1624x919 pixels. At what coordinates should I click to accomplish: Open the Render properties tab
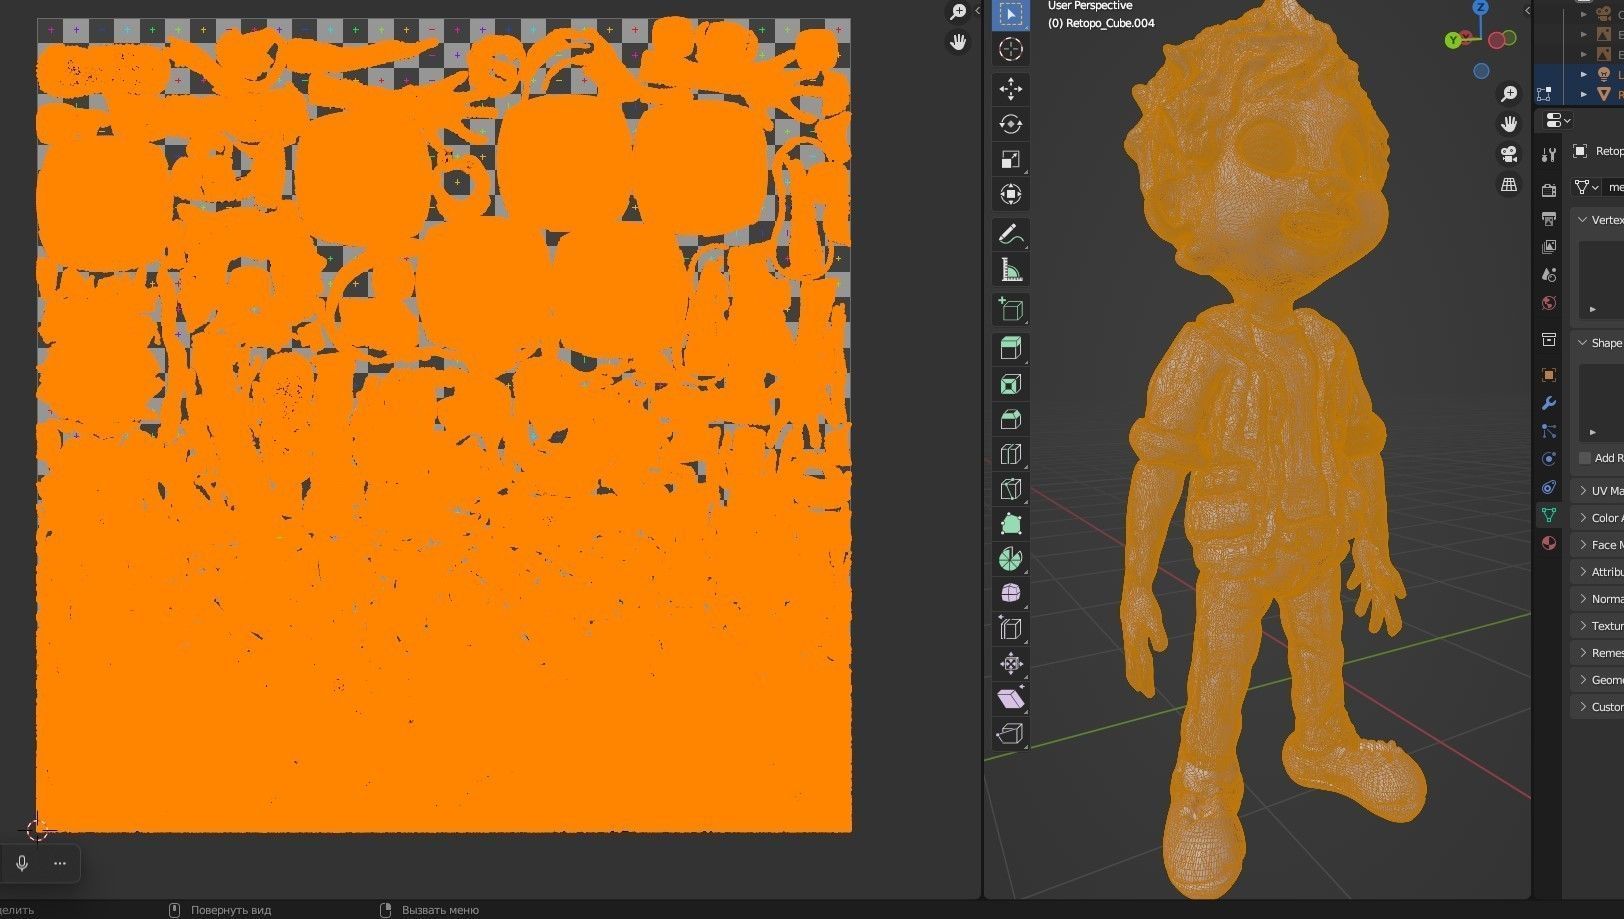pyautogui.click(x=1549, y=190)
